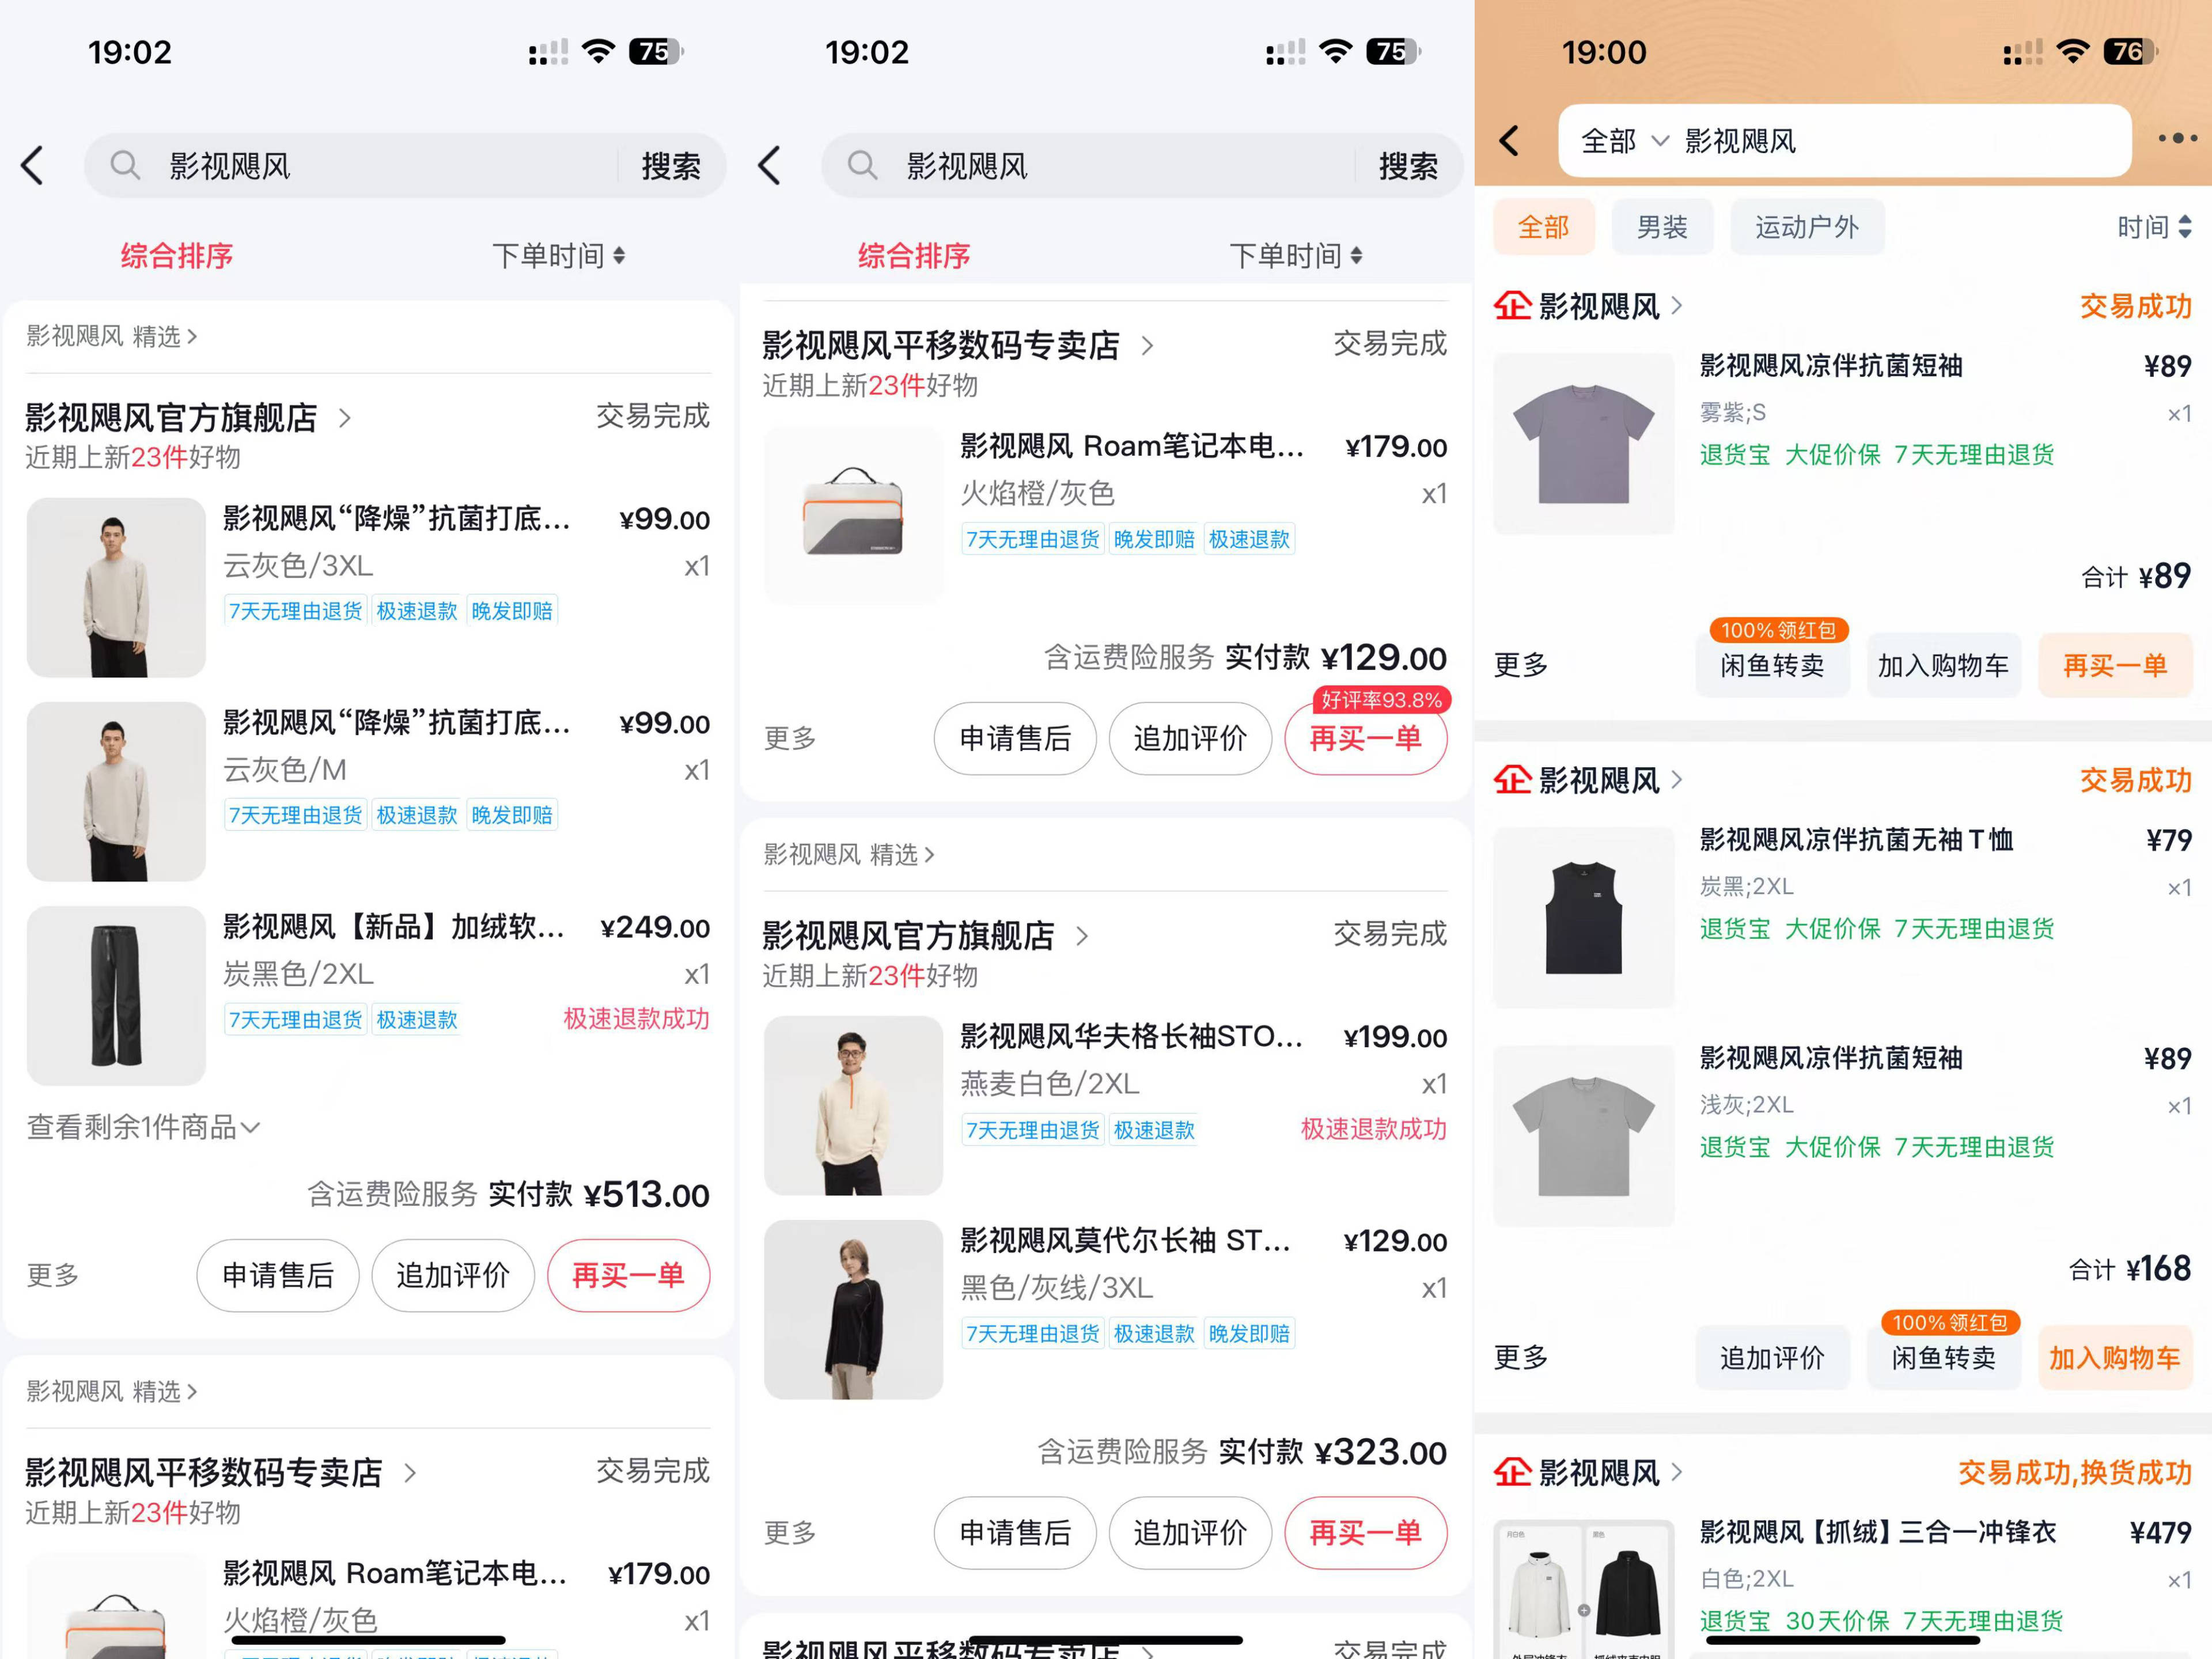Screen dimensions: 2212x1659
Task: Open store chevron beside 影视飓风官方旗舰店 on the left
Action: (345, 418)
